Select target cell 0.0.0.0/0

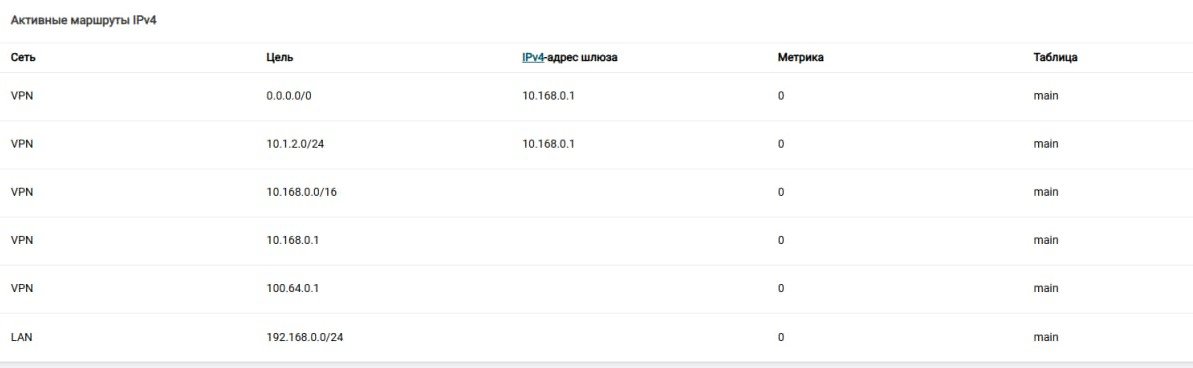pyautogui.click(x=289, y=97)
